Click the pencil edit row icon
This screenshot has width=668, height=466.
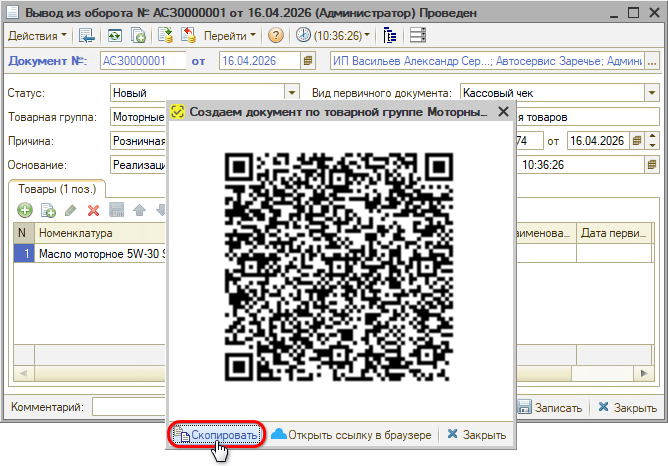click(x=70, y=211)
